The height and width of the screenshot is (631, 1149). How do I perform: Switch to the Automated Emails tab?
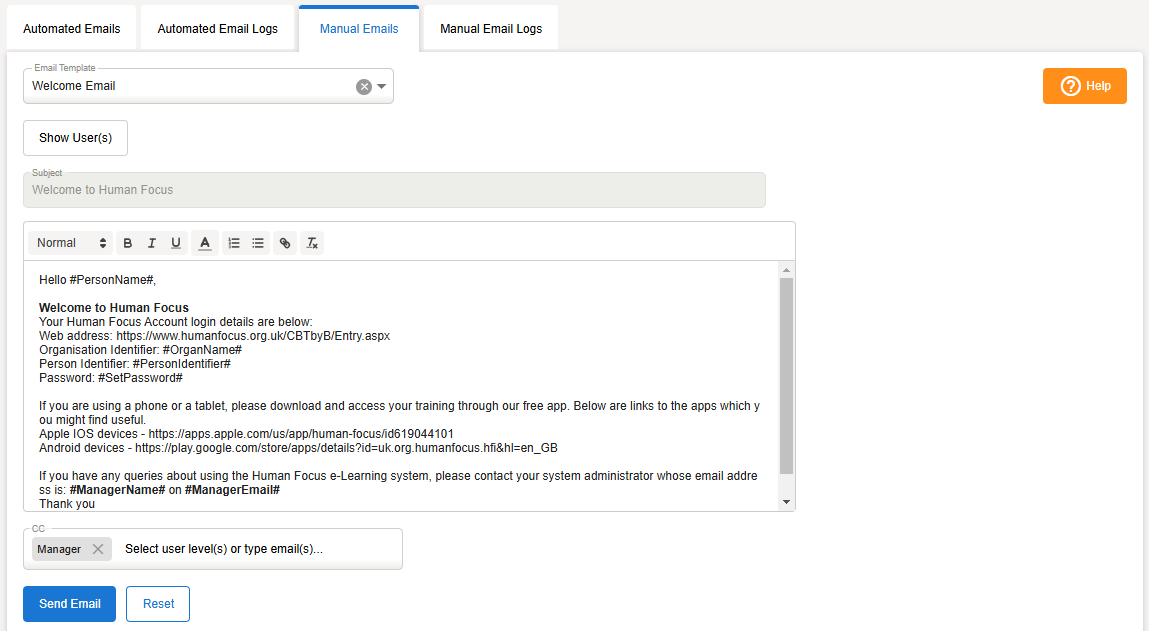(72, 29)
